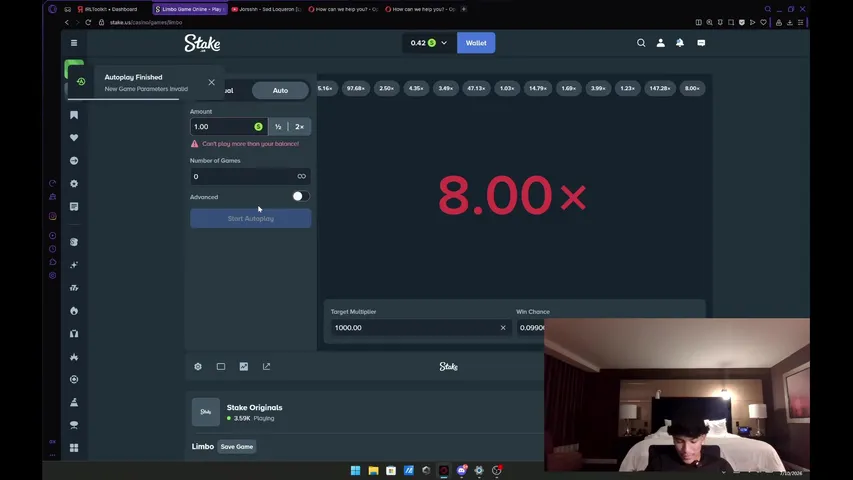Image resolution: width=853 pixels, height=480 pixels.
Task: Open the 47.13× past result
Action: click(x=476, y=88)
